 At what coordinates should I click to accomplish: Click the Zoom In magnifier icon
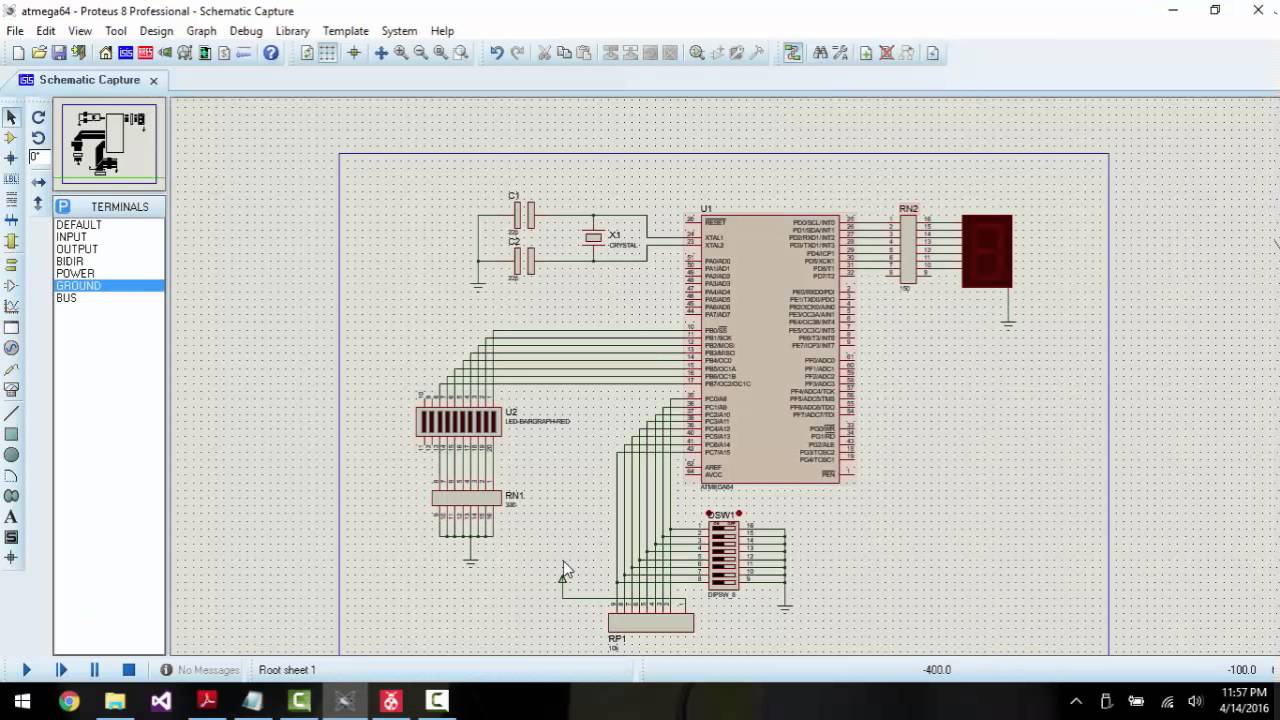401,53
